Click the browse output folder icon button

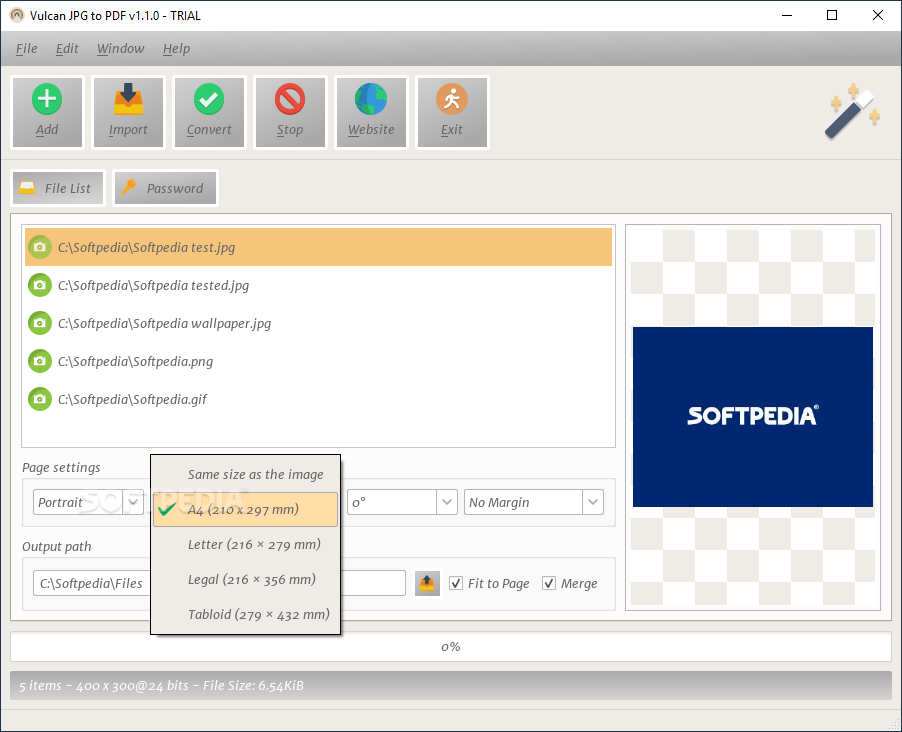[x=427, y=584]
